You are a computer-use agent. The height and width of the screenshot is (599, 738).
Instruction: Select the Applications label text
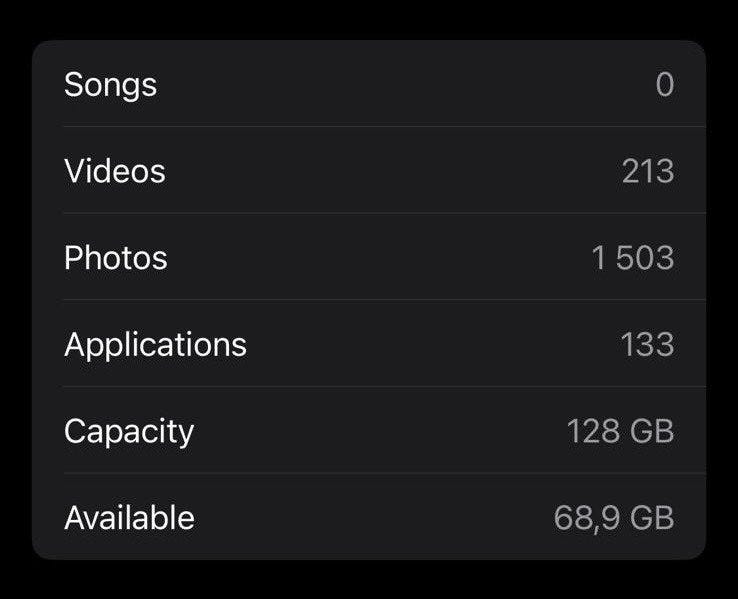pyautogui.click(x=155, y=345)
